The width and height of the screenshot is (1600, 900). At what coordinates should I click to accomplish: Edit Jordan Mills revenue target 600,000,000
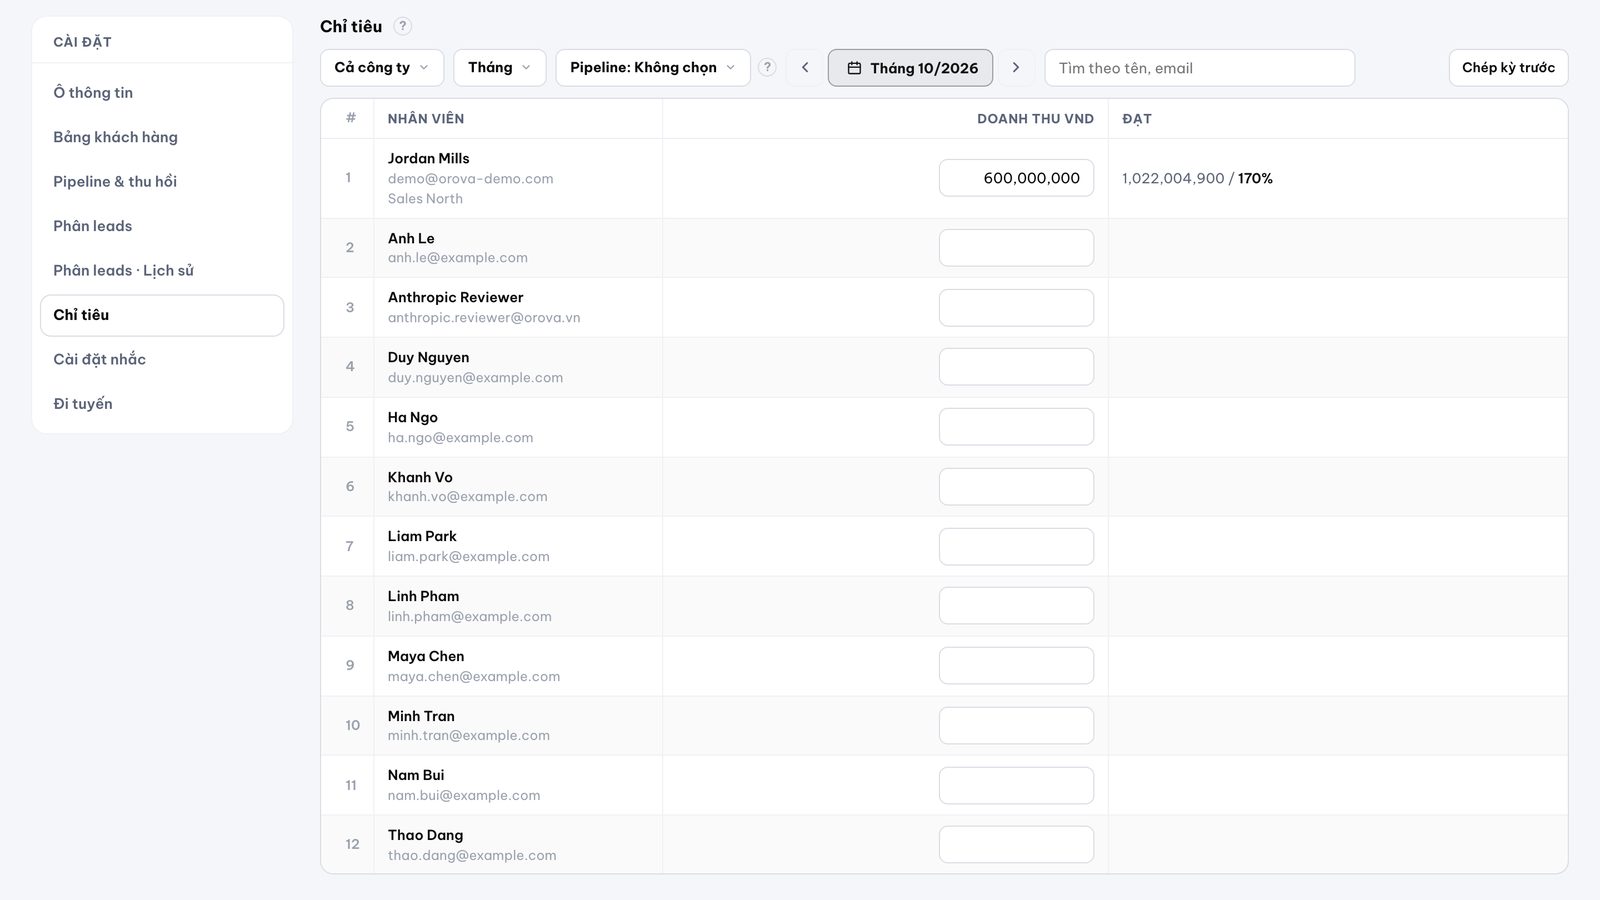(1016, 178)
